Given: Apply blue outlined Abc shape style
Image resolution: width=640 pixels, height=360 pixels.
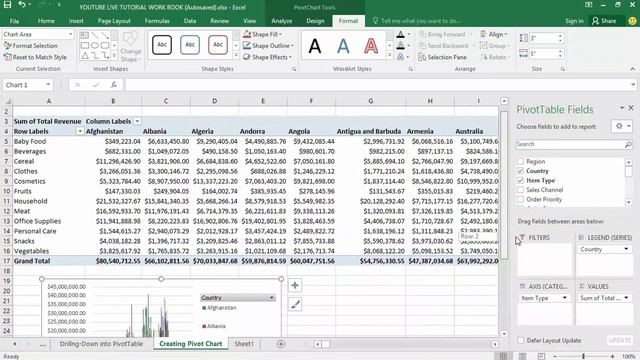Looking at the screenshot, I should tap(190, 45).
